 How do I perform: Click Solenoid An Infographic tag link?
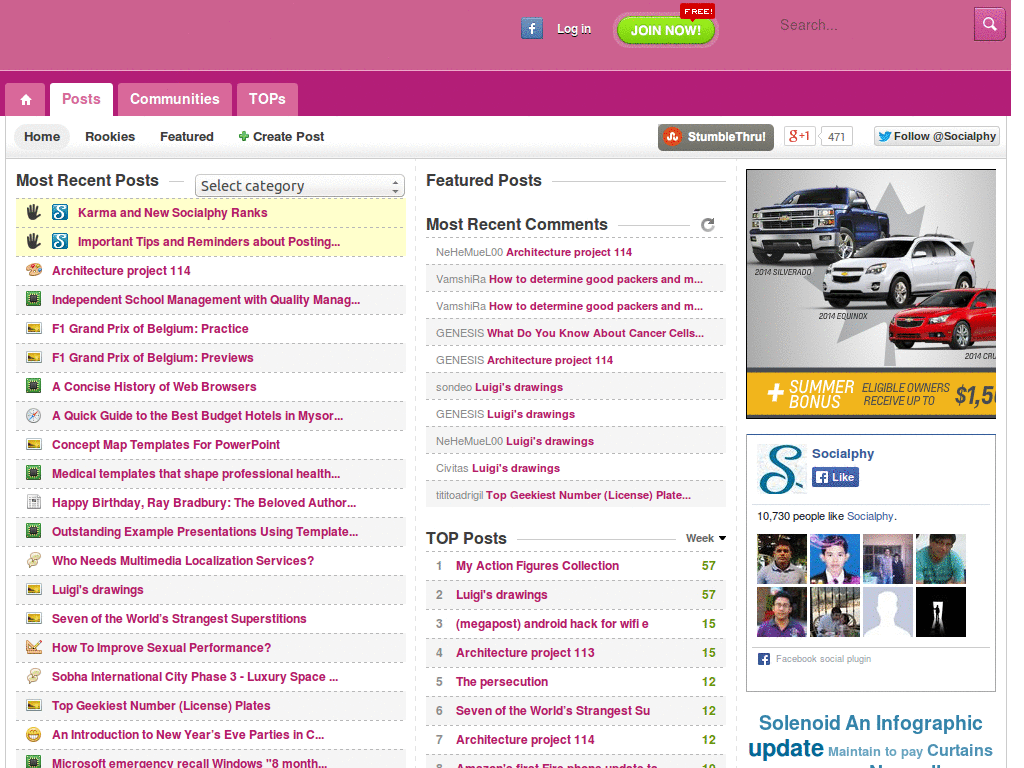tap(871, 723)
